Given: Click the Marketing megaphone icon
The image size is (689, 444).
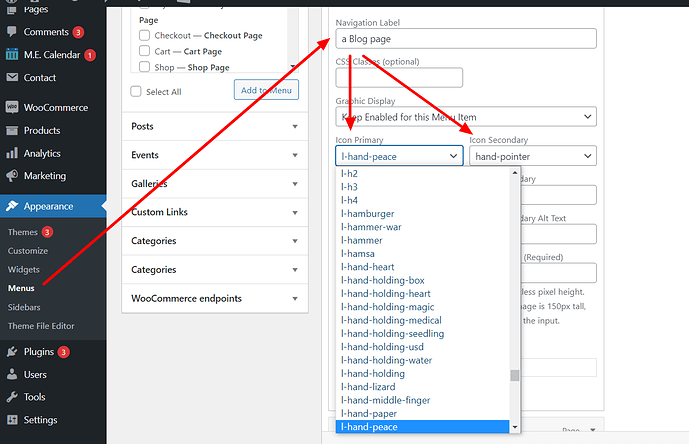Looking at the screenshot, I should tap(12, 176).
